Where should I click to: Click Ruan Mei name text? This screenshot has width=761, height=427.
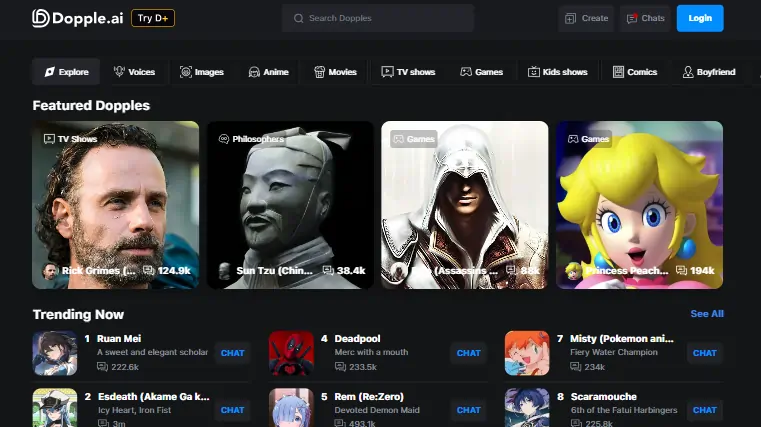119,339
